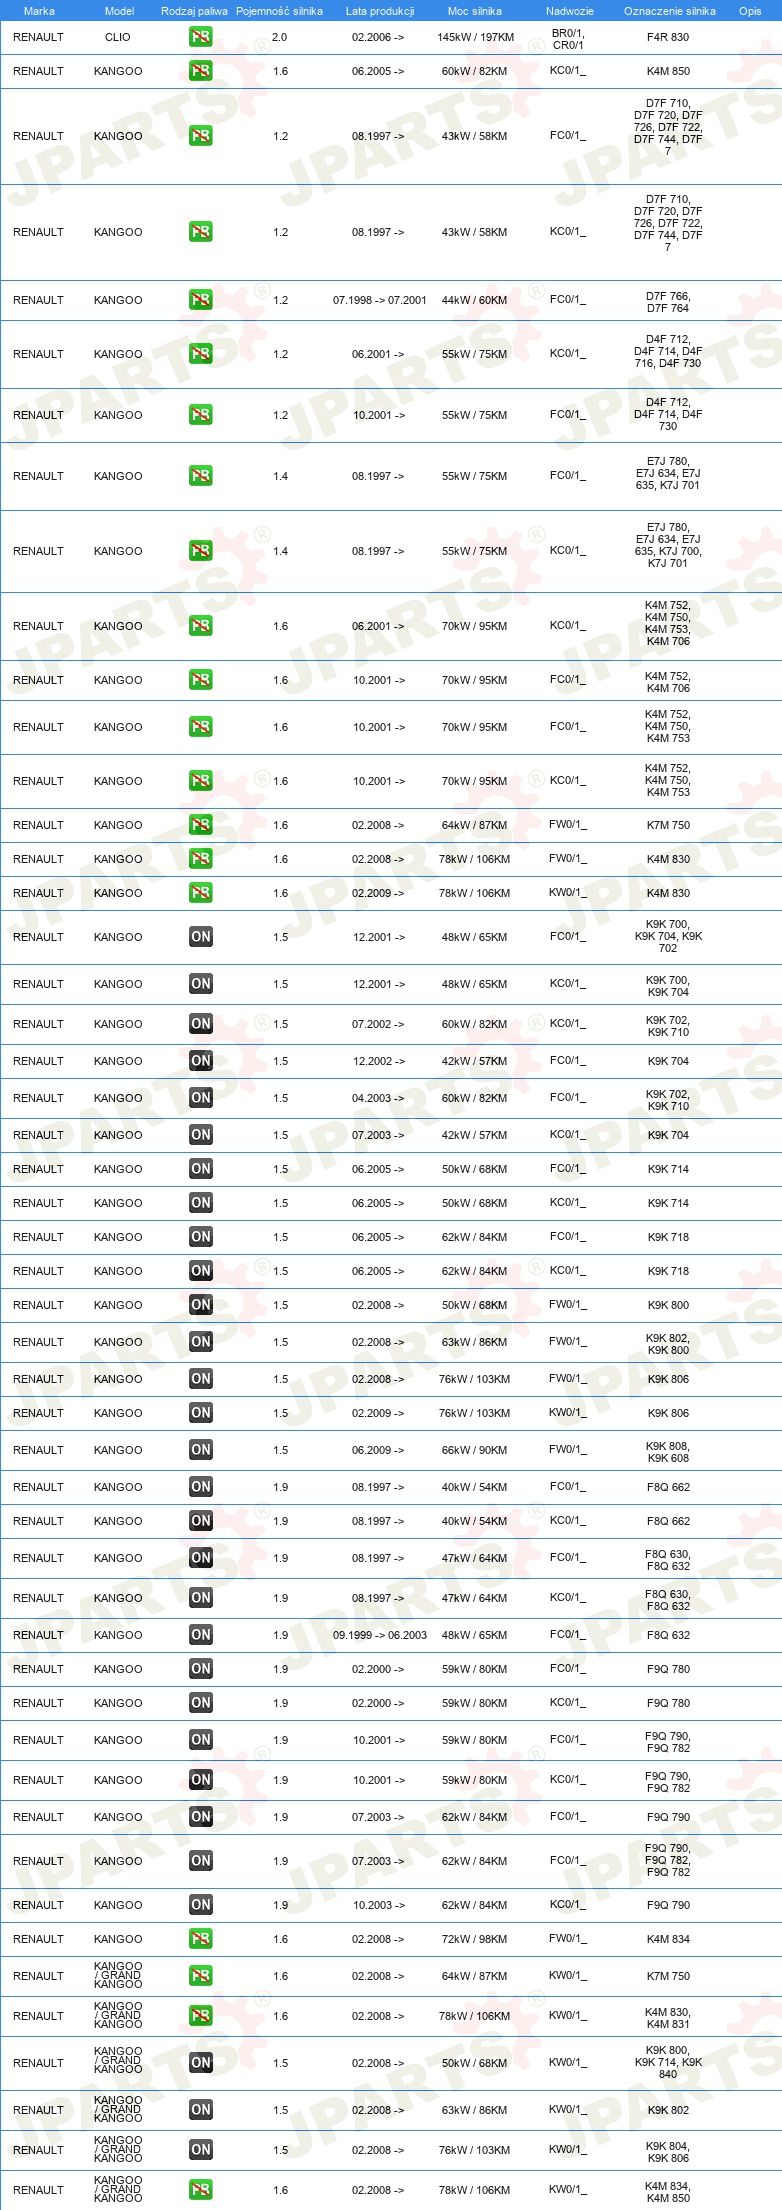Click the 07.1998 -> 07.2001 production years cell
Image resolution: width=782 pixels, height=2210 pixels.
tap(380, 300)
